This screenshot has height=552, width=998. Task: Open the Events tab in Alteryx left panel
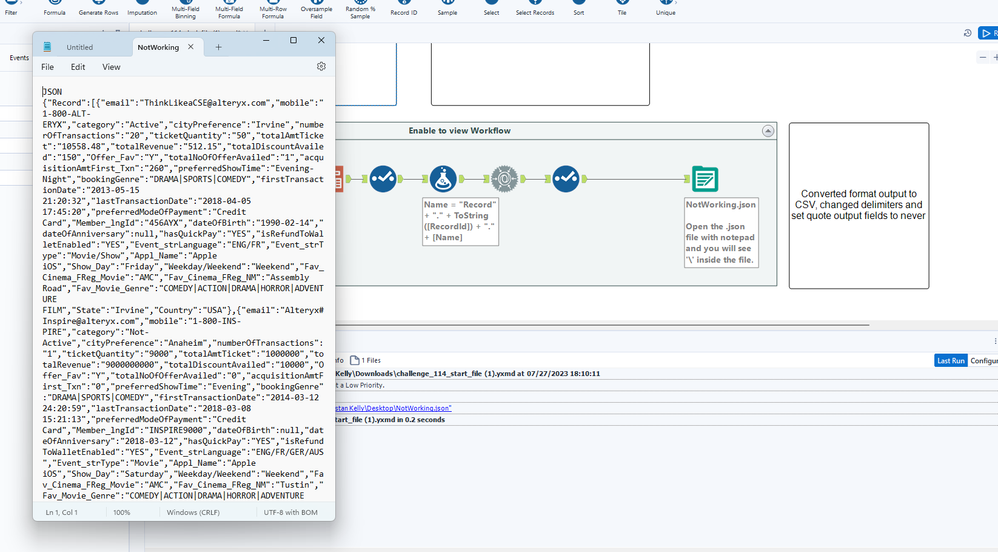(x=19, y=58)
